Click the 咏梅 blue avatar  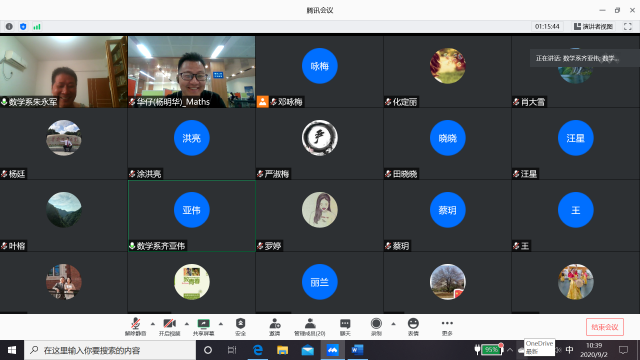pyautogui.click(x=320, y=66)
